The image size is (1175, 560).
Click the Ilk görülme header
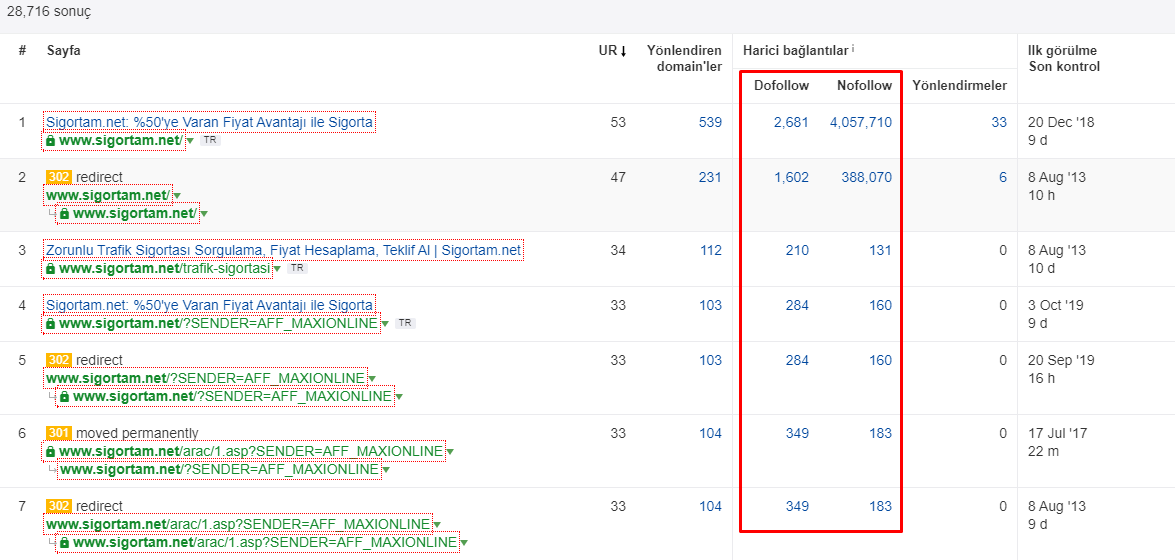1063,51
